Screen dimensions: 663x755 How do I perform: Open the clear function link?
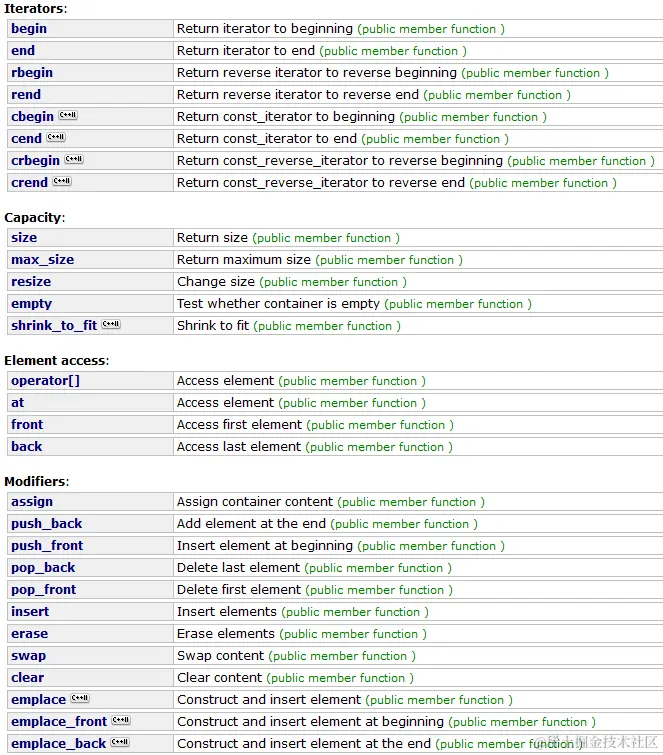(x=27, y=678)
